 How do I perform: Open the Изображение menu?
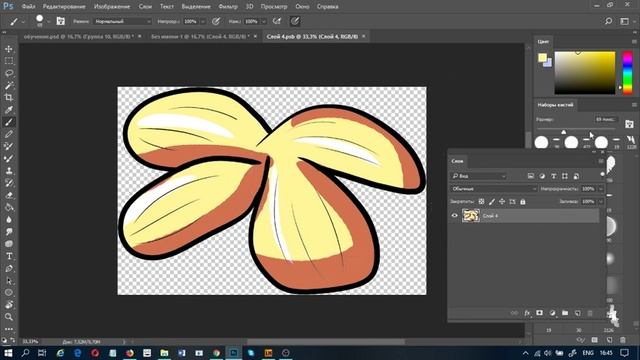112,7
